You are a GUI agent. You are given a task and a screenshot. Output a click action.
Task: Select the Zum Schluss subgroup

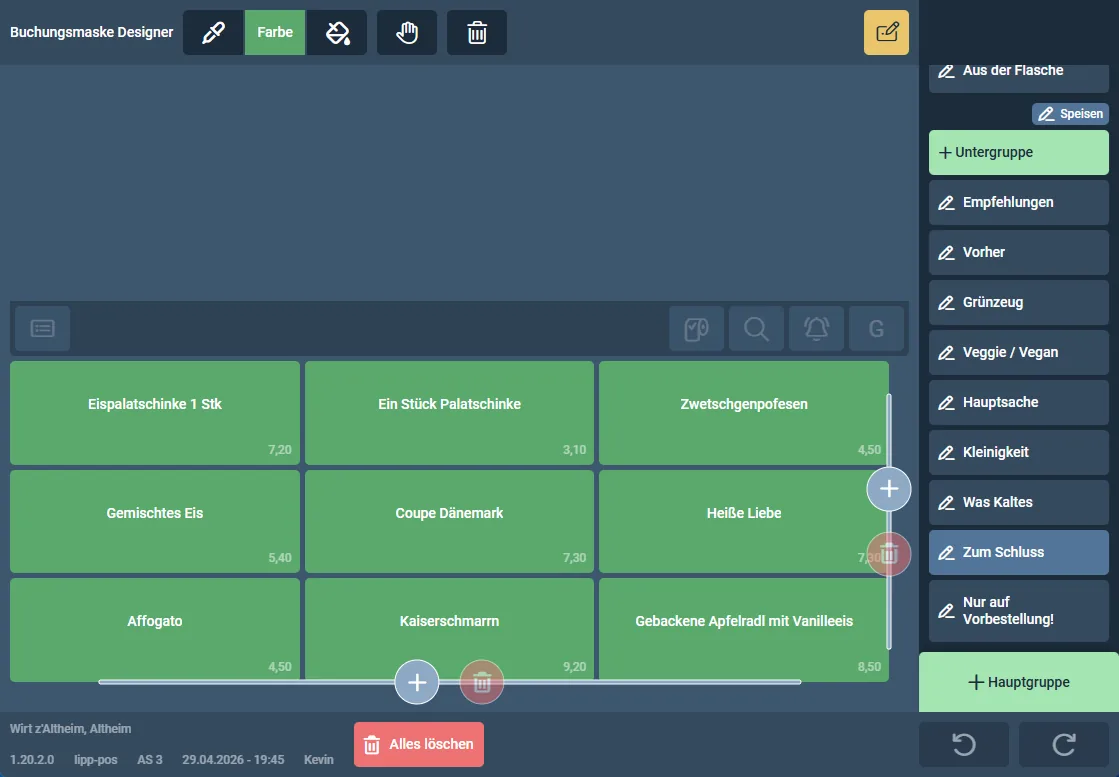(1018, 552)
